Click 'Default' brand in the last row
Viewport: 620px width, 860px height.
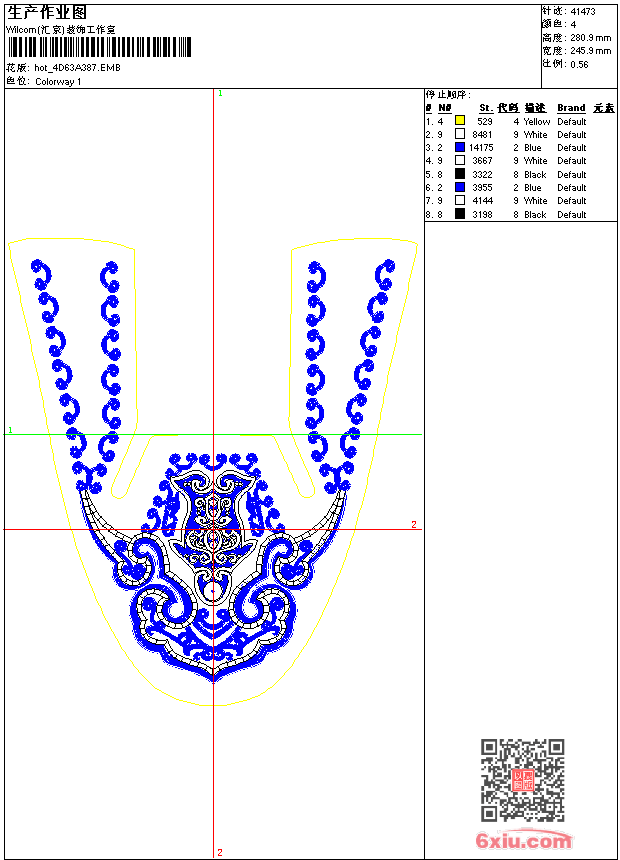pyautogui.click(x=572, y=214)
